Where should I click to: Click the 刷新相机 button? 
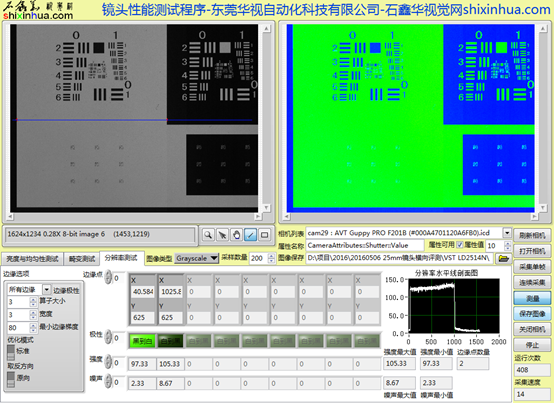point(532,236)
